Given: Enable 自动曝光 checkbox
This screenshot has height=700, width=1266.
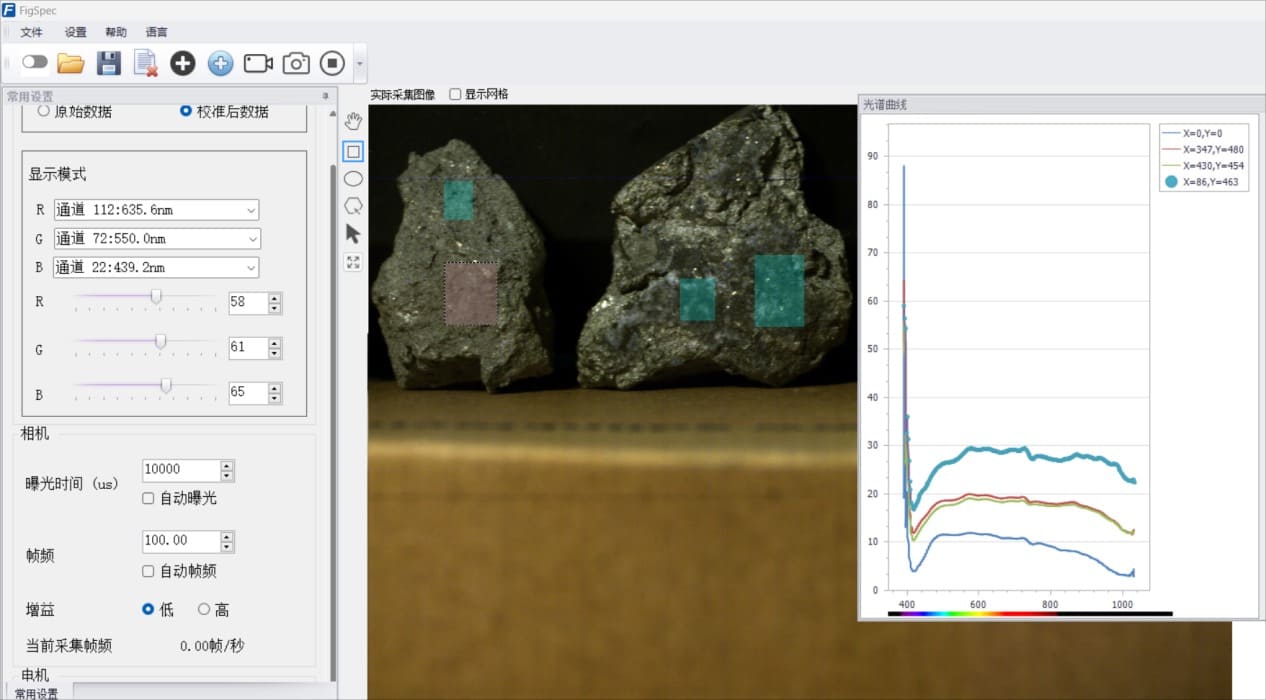Looking at the screenshot, I should click(148, 498).
